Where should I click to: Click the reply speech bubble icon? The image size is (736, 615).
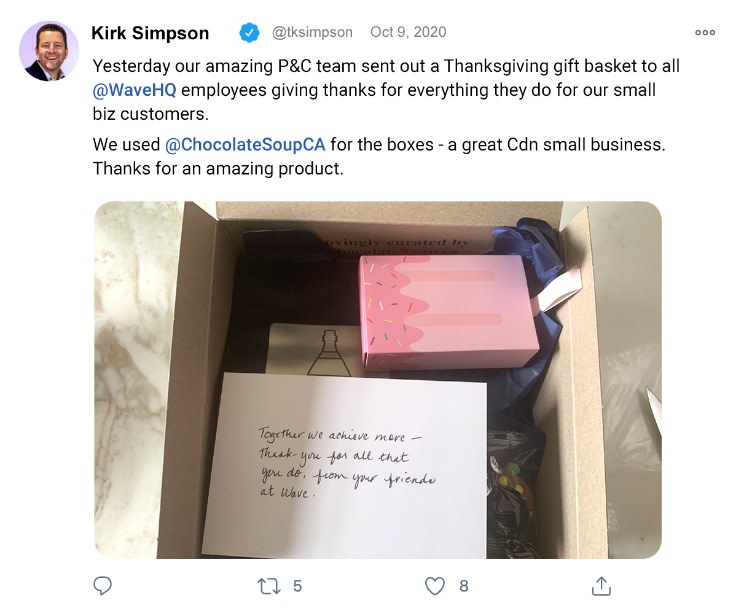[x=102, y=585]
